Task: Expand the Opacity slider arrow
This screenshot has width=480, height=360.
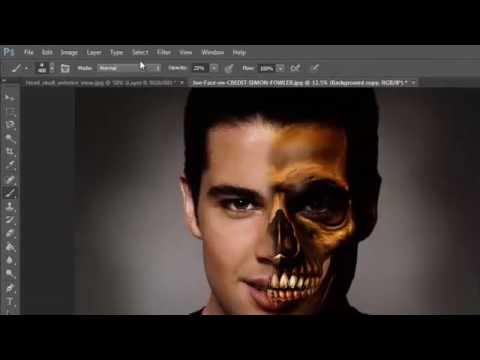Action: click(x=214, y=68)
